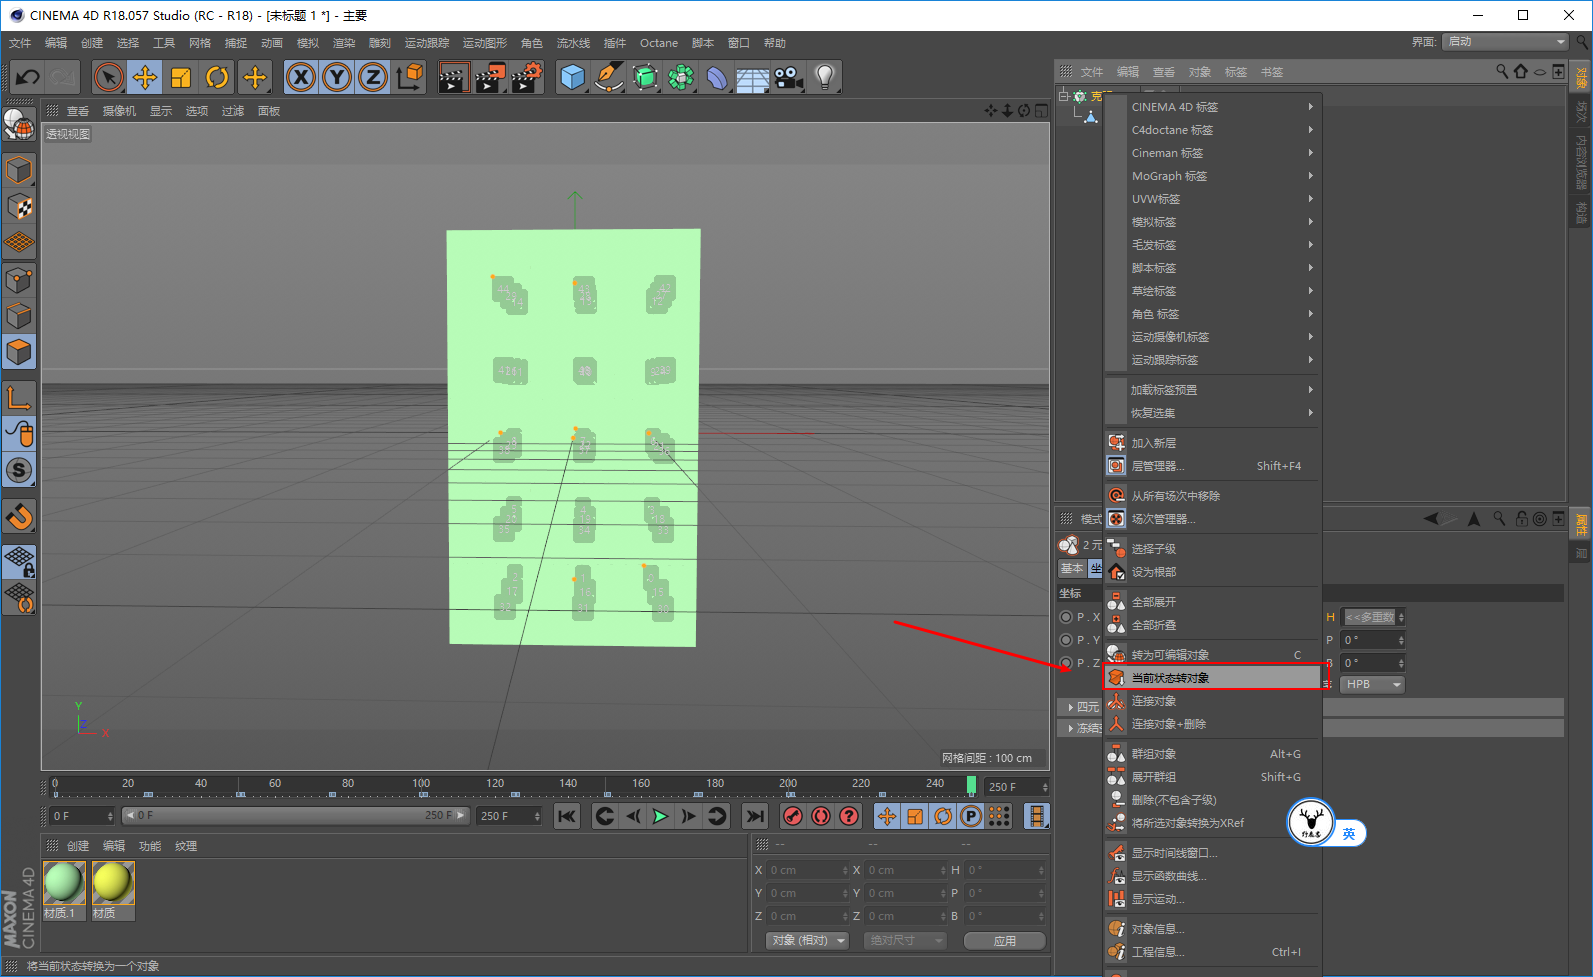Toggle Z axis lock
This screenshot has height=977, width=1593.
[373, 77]
